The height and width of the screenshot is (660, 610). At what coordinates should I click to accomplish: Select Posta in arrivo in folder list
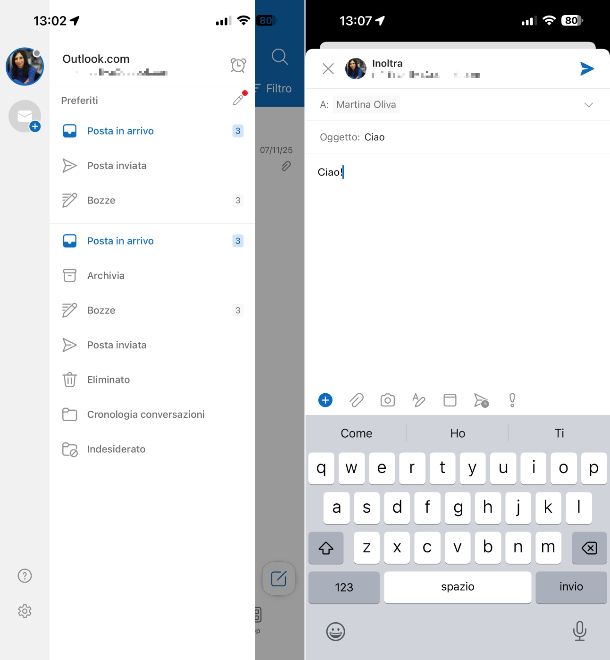[152, 241]
